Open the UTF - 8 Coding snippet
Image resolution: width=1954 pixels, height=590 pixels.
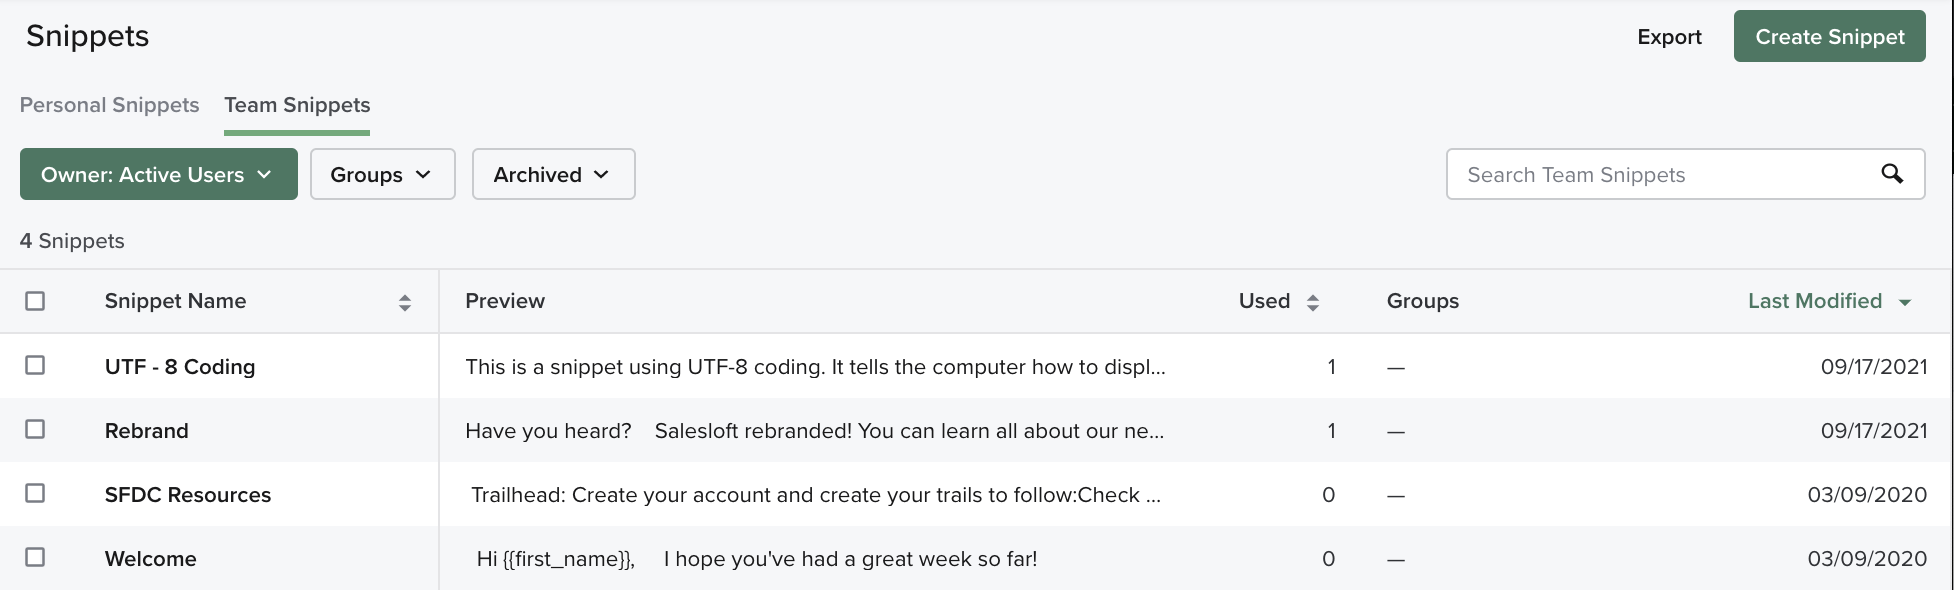coord(180,366)
